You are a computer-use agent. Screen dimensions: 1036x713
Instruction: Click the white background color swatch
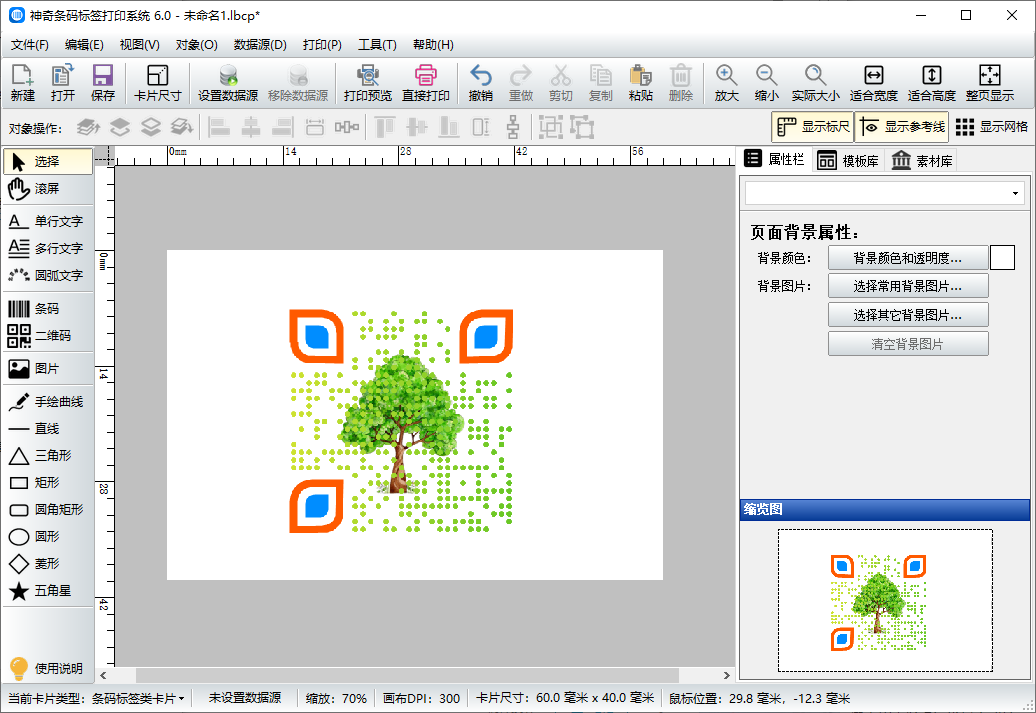point(1002,258)
